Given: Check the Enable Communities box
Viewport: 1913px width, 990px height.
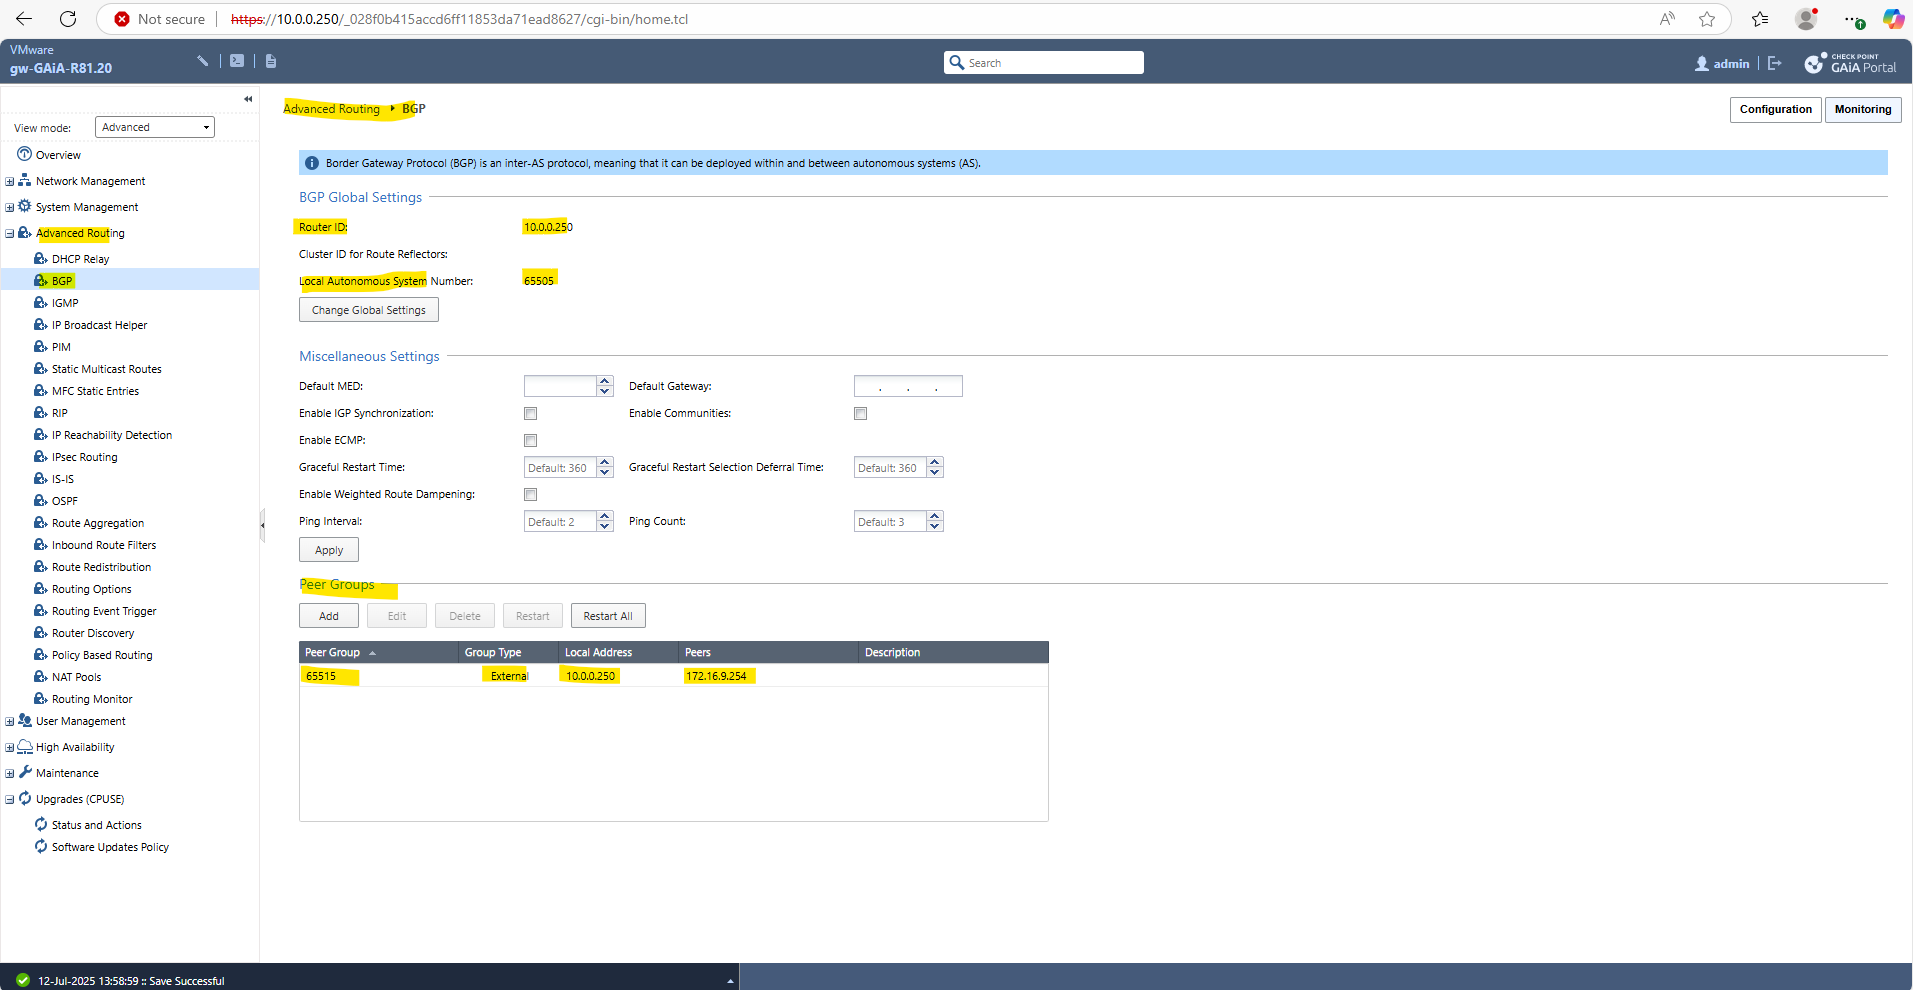Looking at the screenshot, I should click(861, 414).
